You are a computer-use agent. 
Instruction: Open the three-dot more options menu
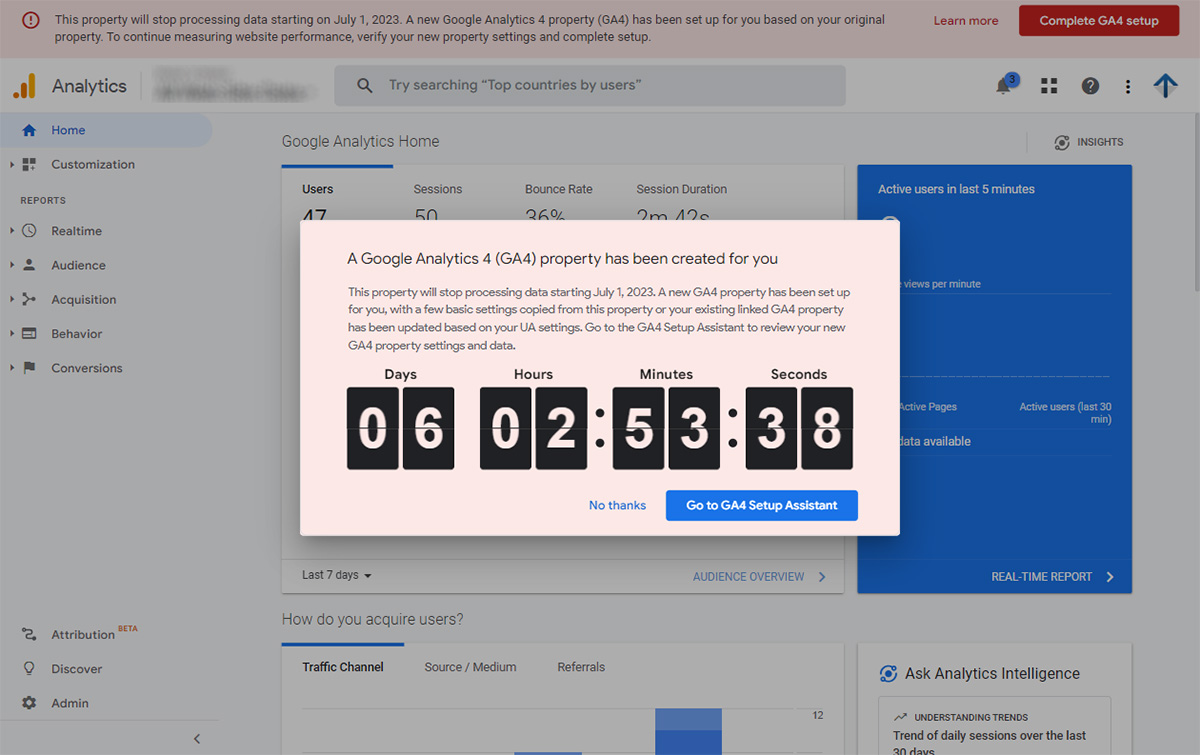pyautogui.click(x=1127, y=86)
